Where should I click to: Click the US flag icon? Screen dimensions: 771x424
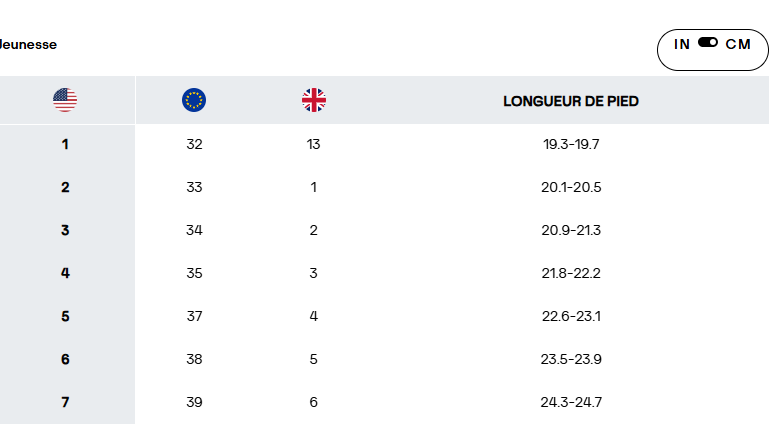pyautogui.click(x=65, y=100)
